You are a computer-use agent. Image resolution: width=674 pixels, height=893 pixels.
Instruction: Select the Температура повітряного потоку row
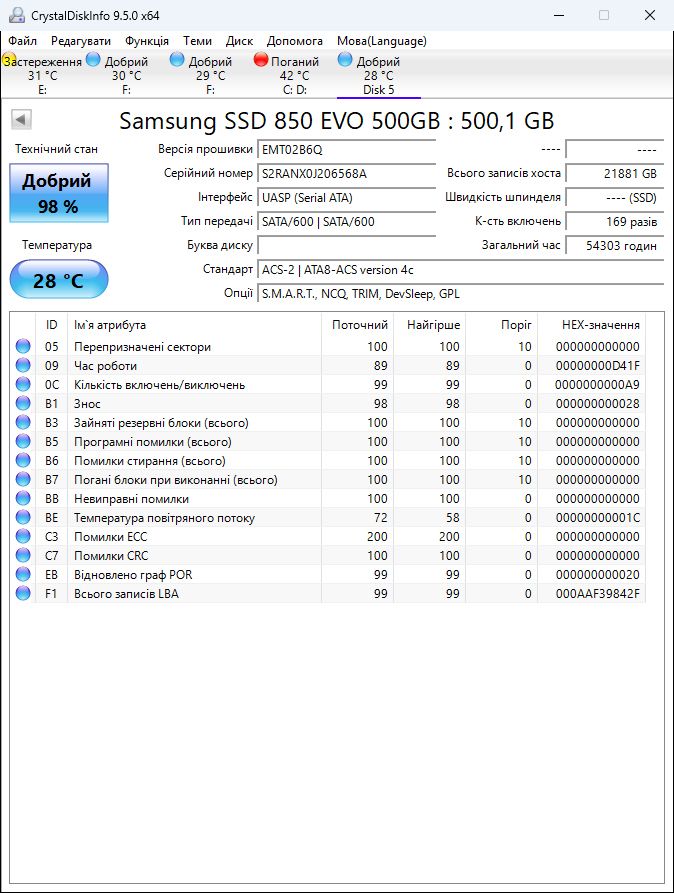click(328, 517)
